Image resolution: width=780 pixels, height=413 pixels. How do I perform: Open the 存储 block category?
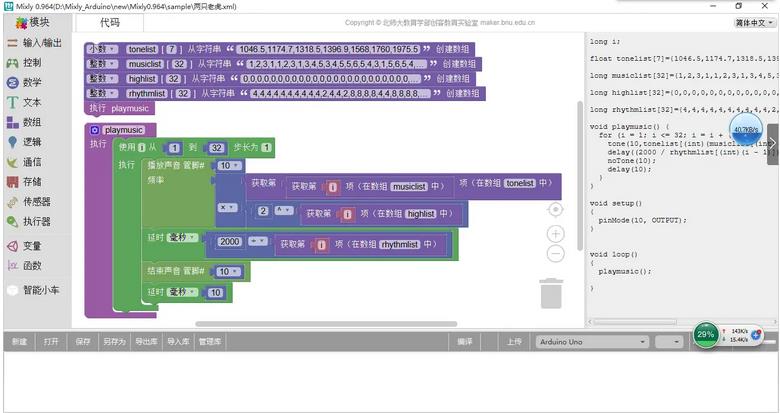pyautogui.click(x=24, y=182)
